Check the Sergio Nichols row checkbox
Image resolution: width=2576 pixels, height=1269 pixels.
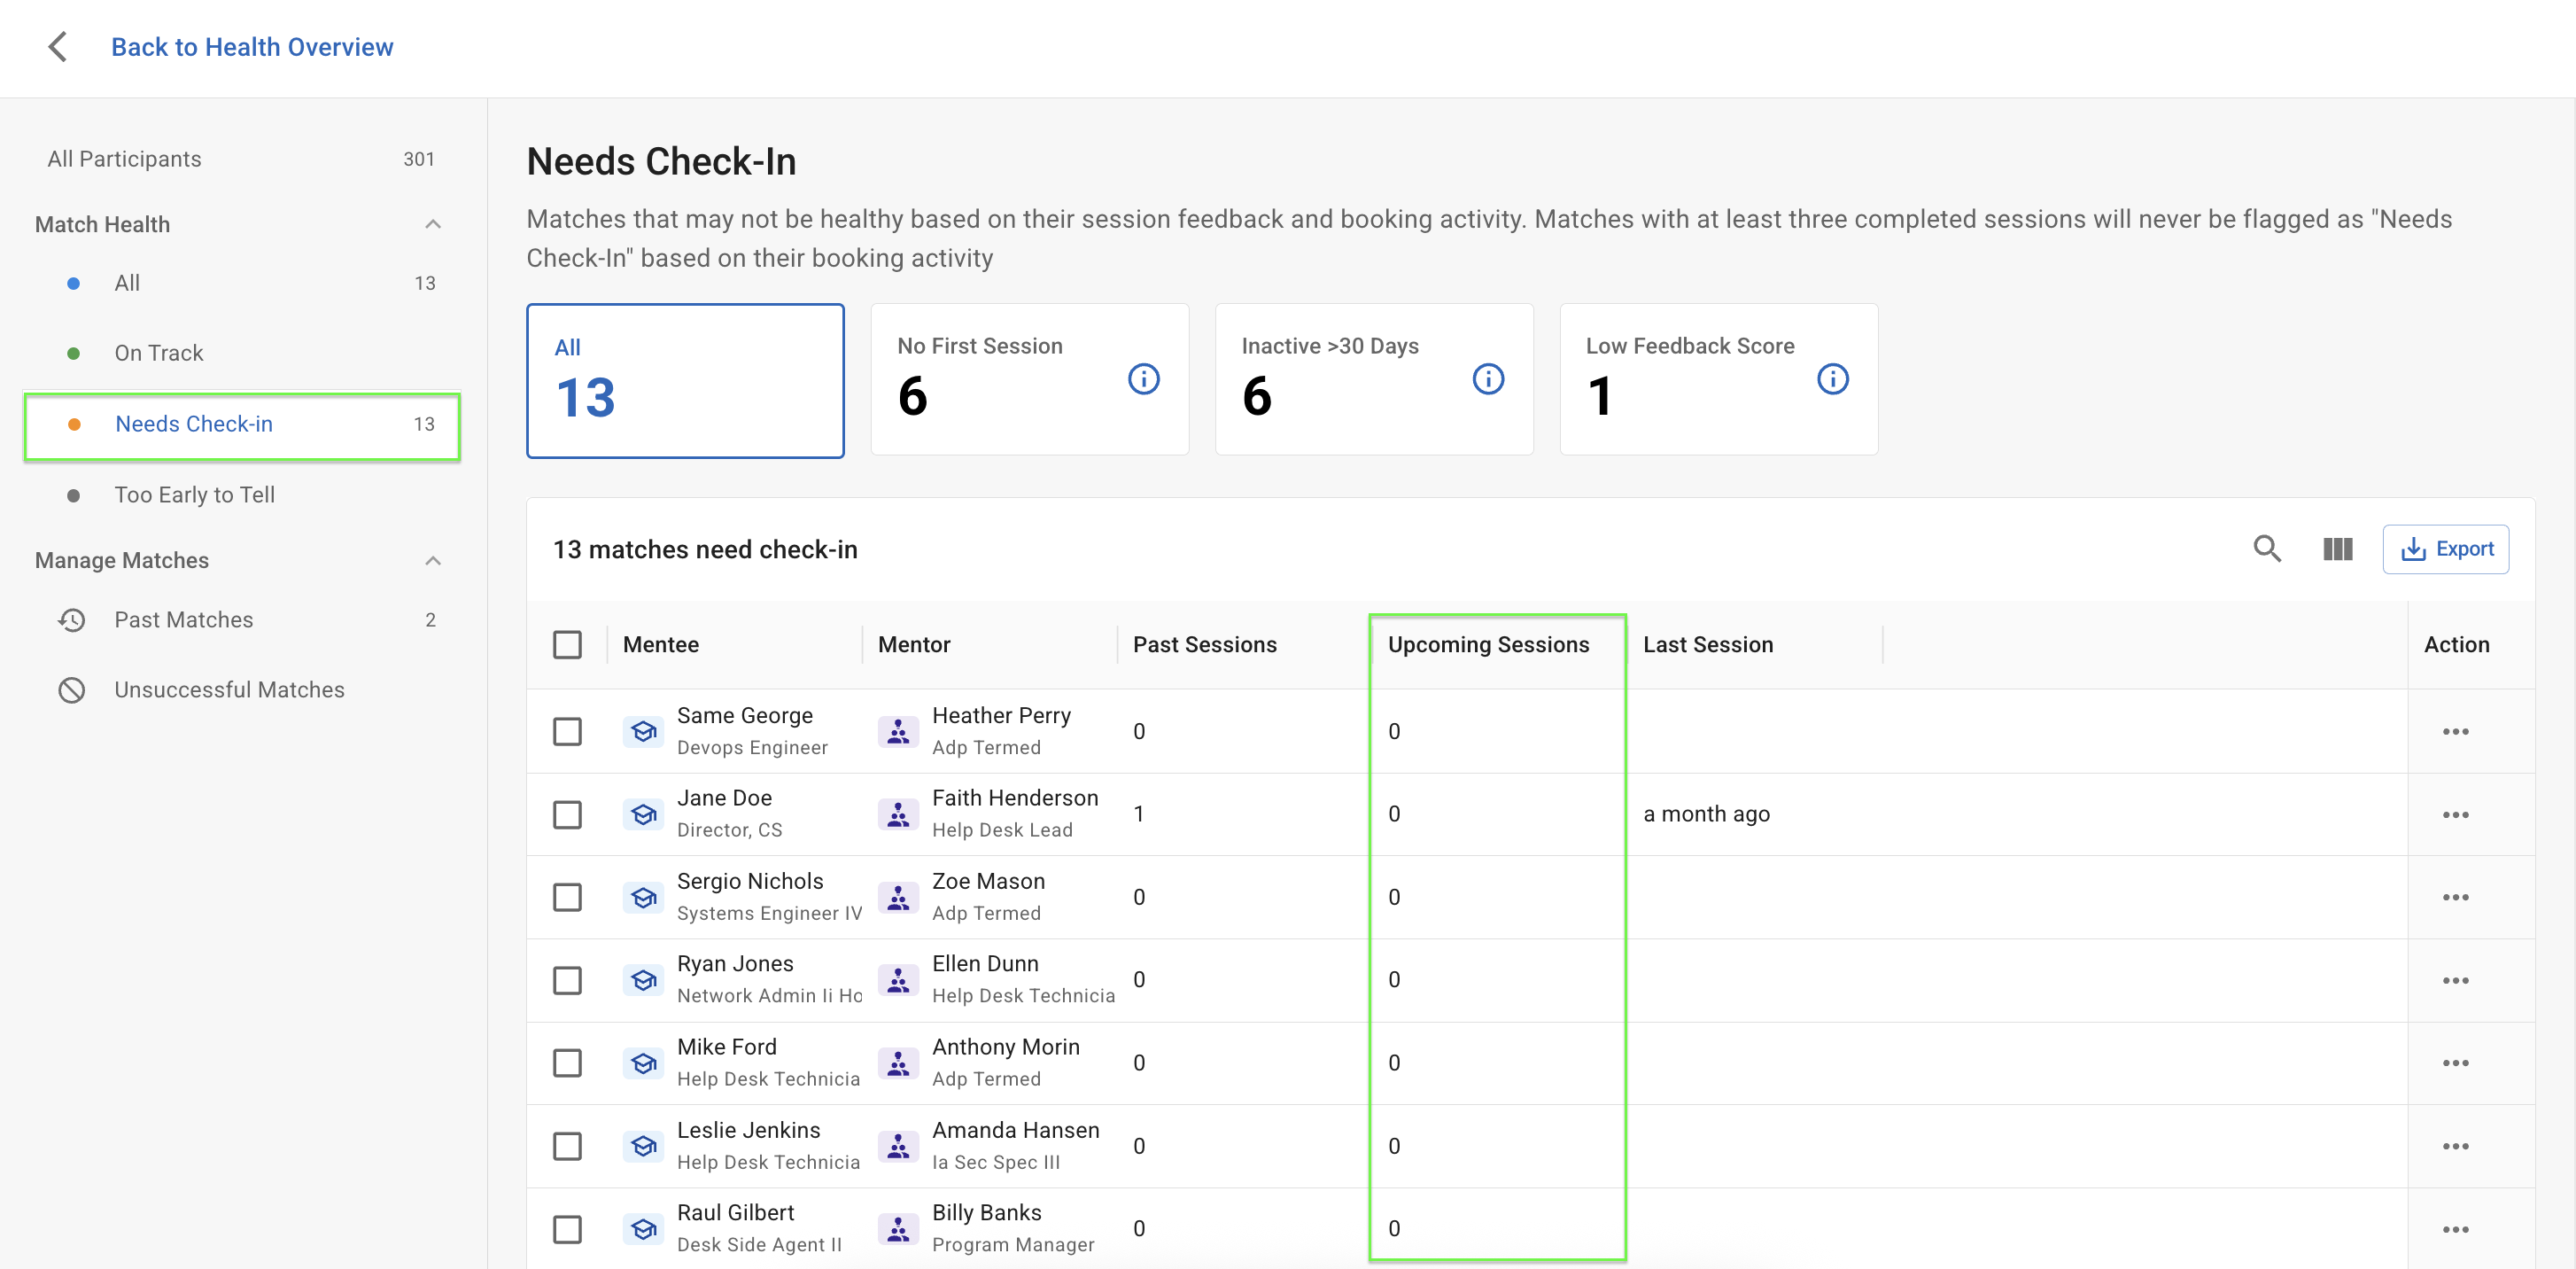coord(567,898)
